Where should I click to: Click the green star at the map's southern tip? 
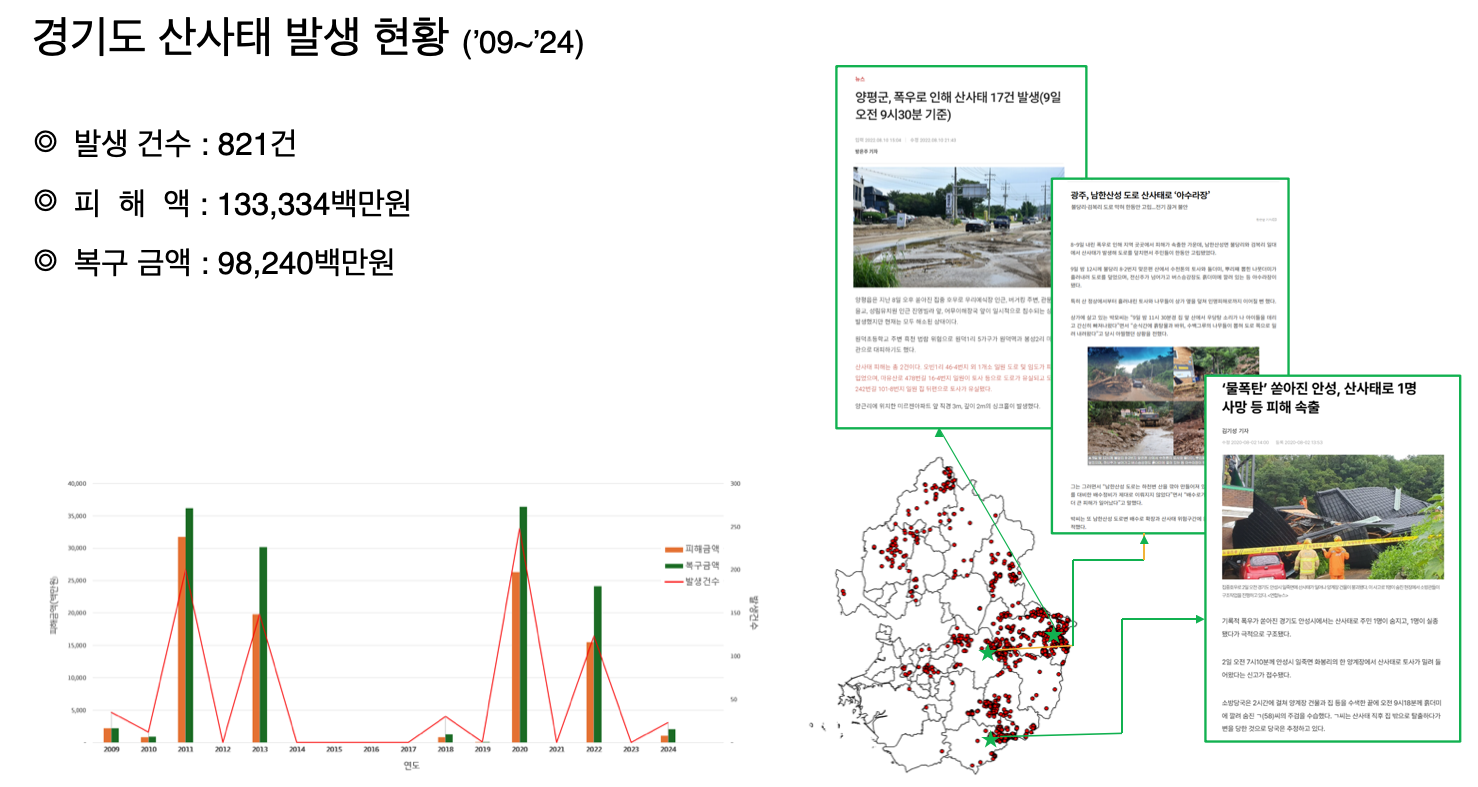click(990, 740)
